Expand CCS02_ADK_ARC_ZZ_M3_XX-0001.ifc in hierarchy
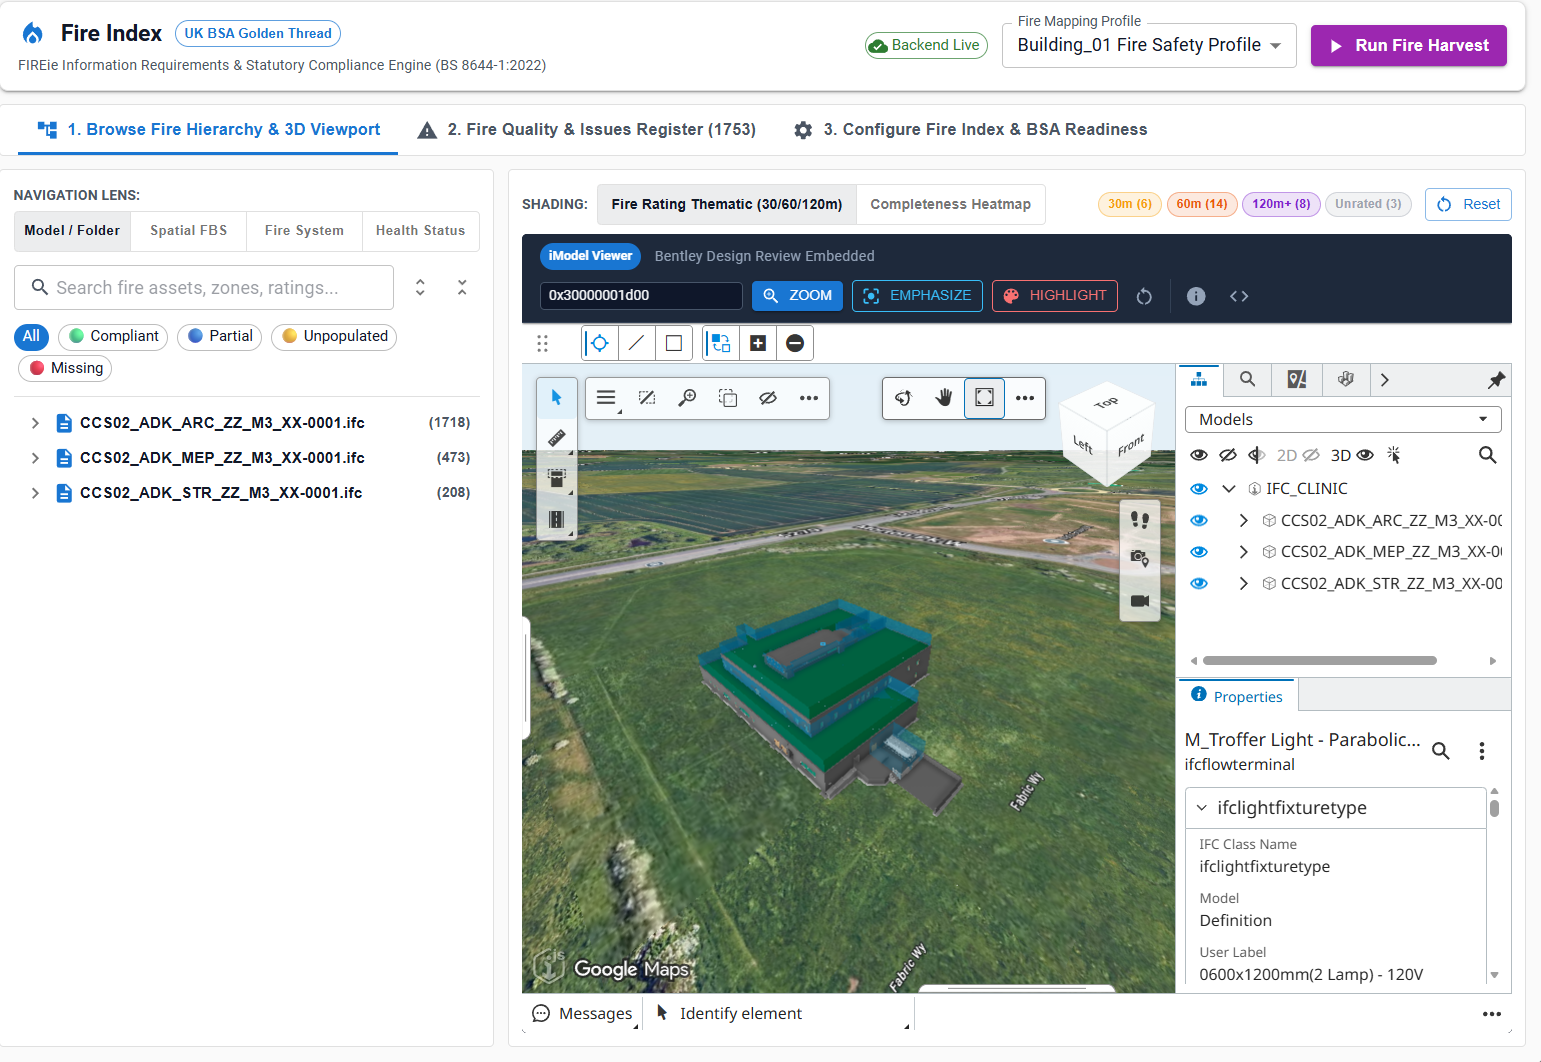Viewport: 1541px width, 1062px height. pyautogui.click(x=35, y=423)
